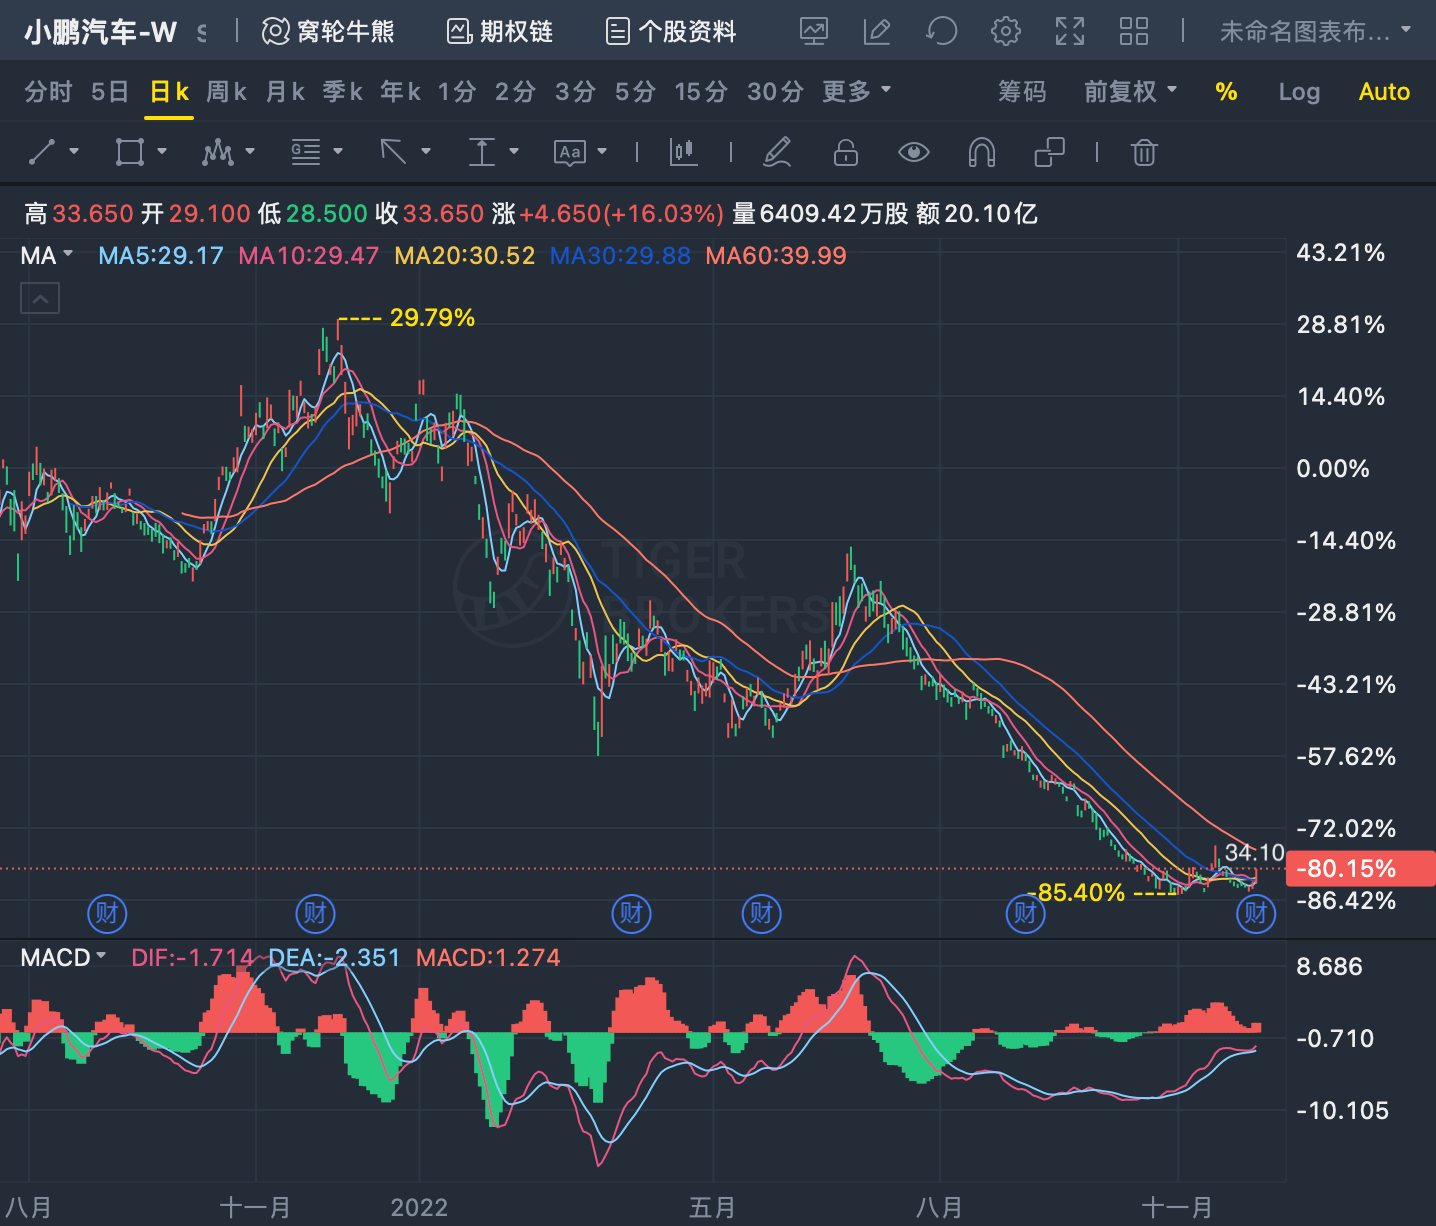Enable Log scale
The width and height of the screenshot is (1436, 1226).
[1299, 92]
